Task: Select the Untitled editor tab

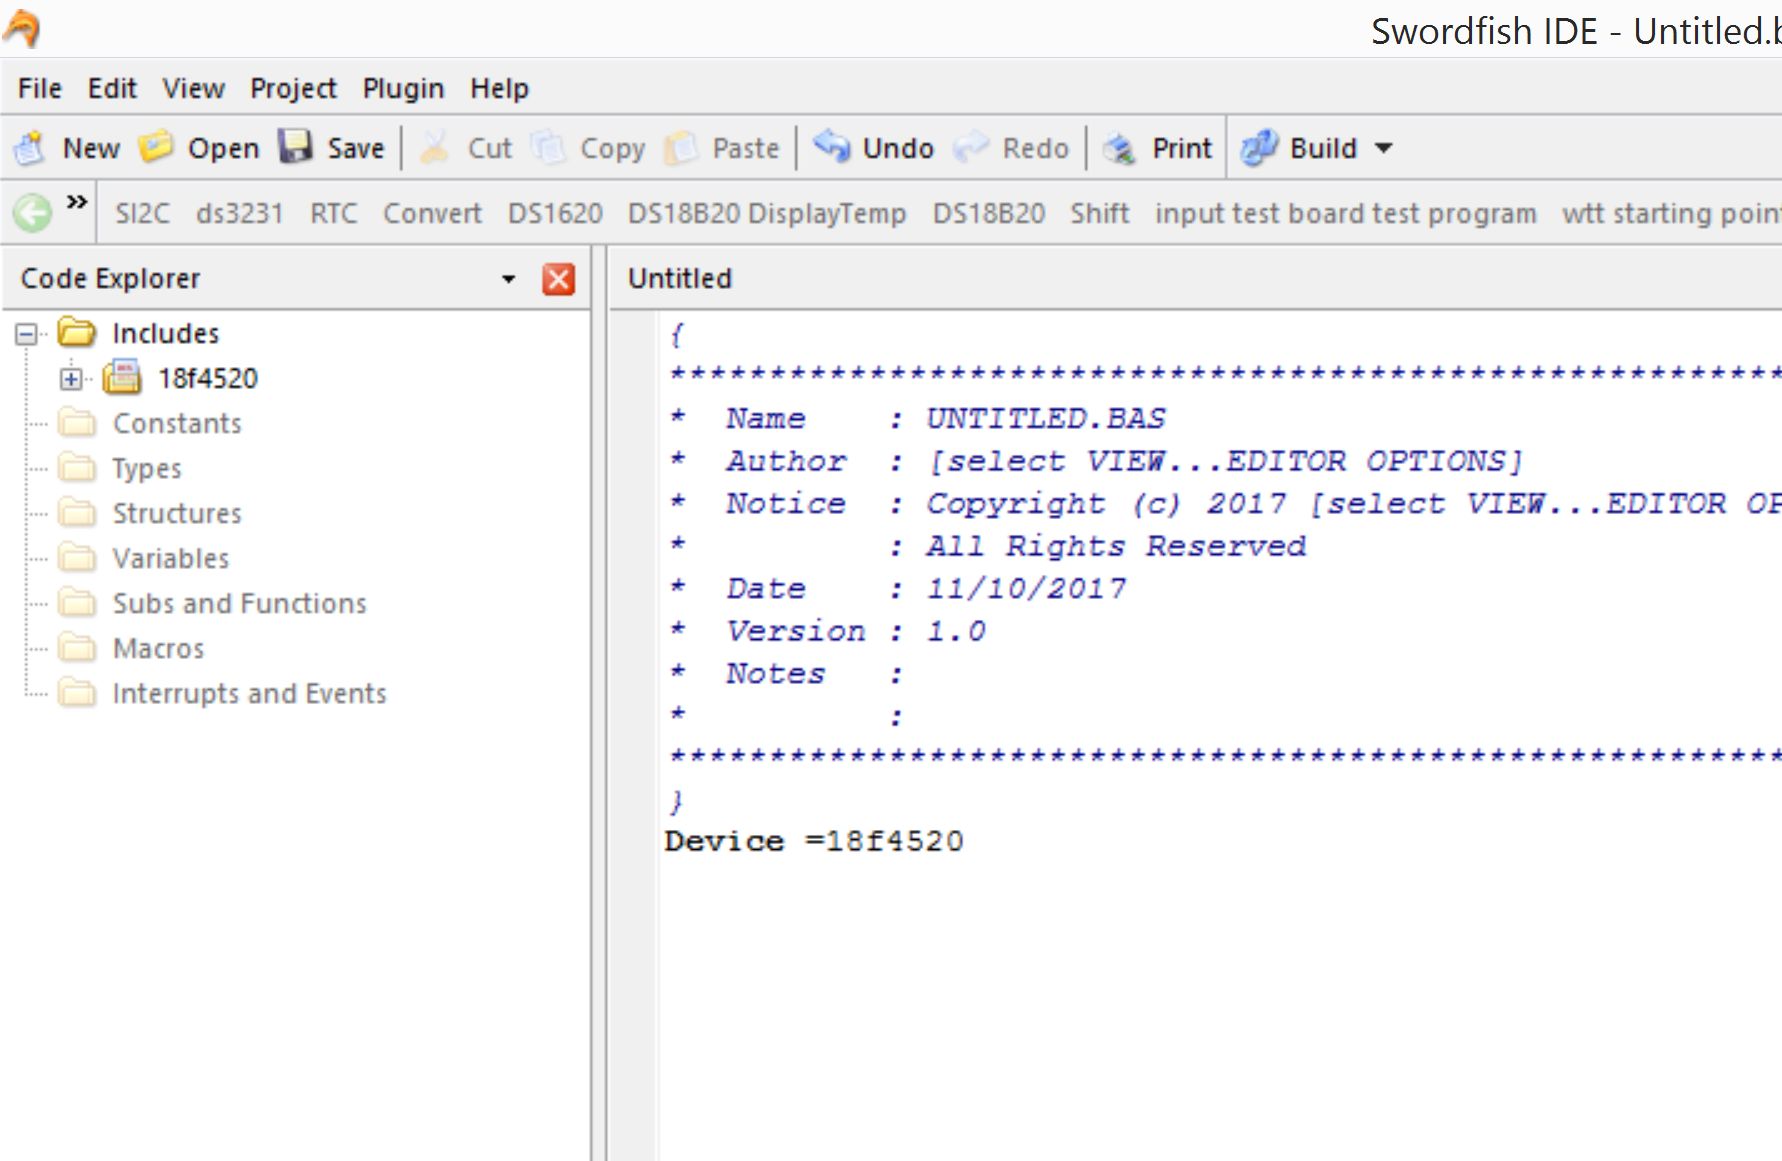Action: (x=680, y=279)
